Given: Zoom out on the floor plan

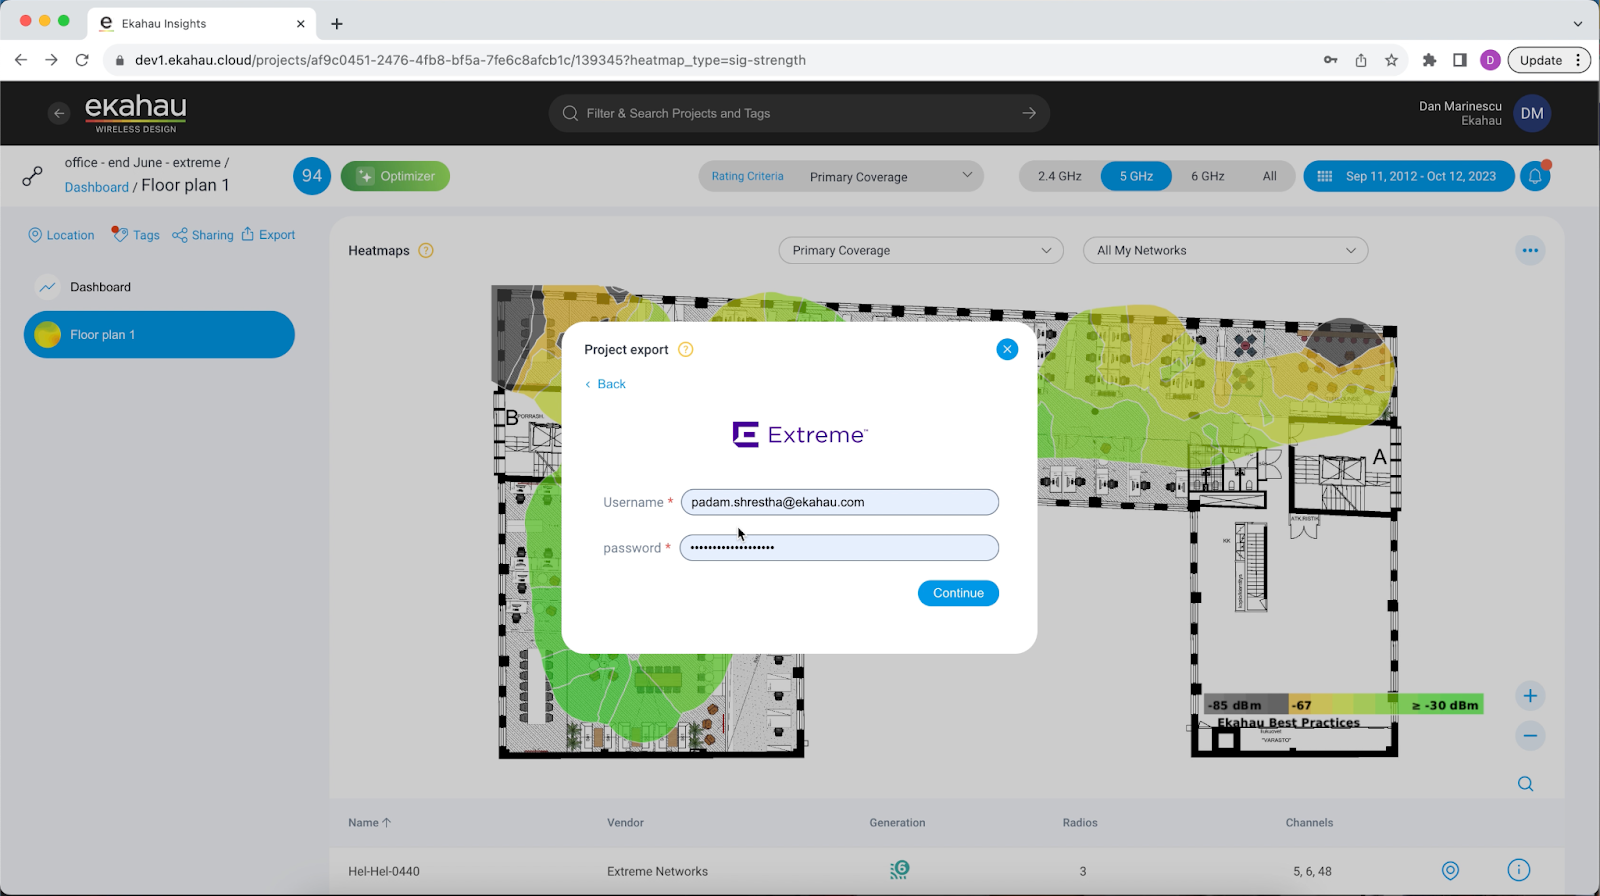Looking at the screenshot, I should pos(1530,736).
